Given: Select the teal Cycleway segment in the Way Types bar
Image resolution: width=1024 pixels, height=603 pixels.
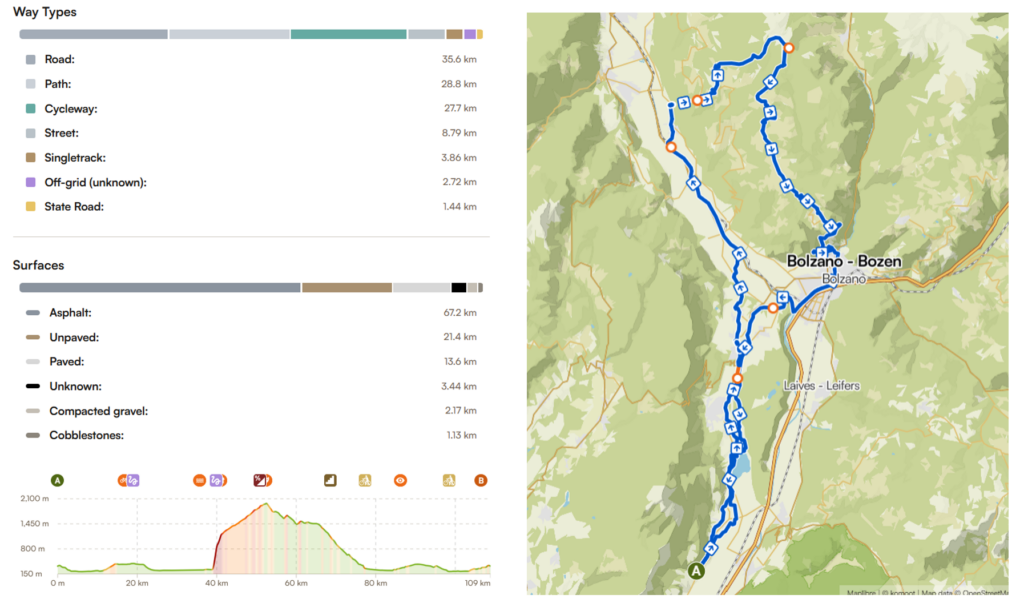Looking at the screenshot, I should tap(348, 34).
